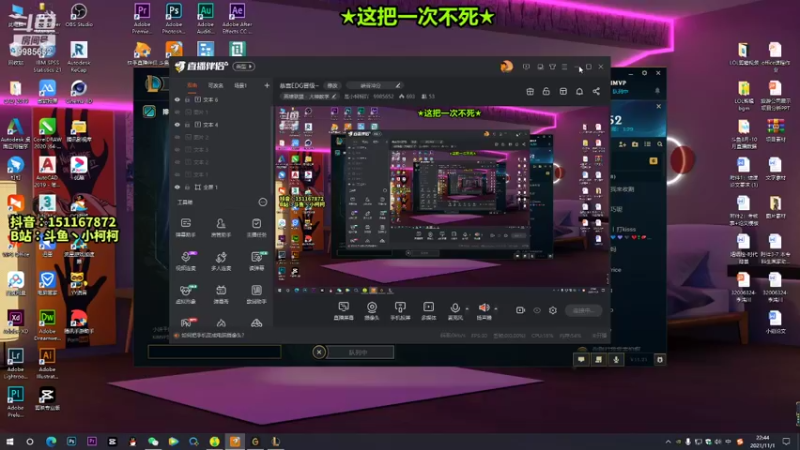Start 多人连麦 from the toolbox
The height and width of the screenshot is (450, 800).
(221, 261)
